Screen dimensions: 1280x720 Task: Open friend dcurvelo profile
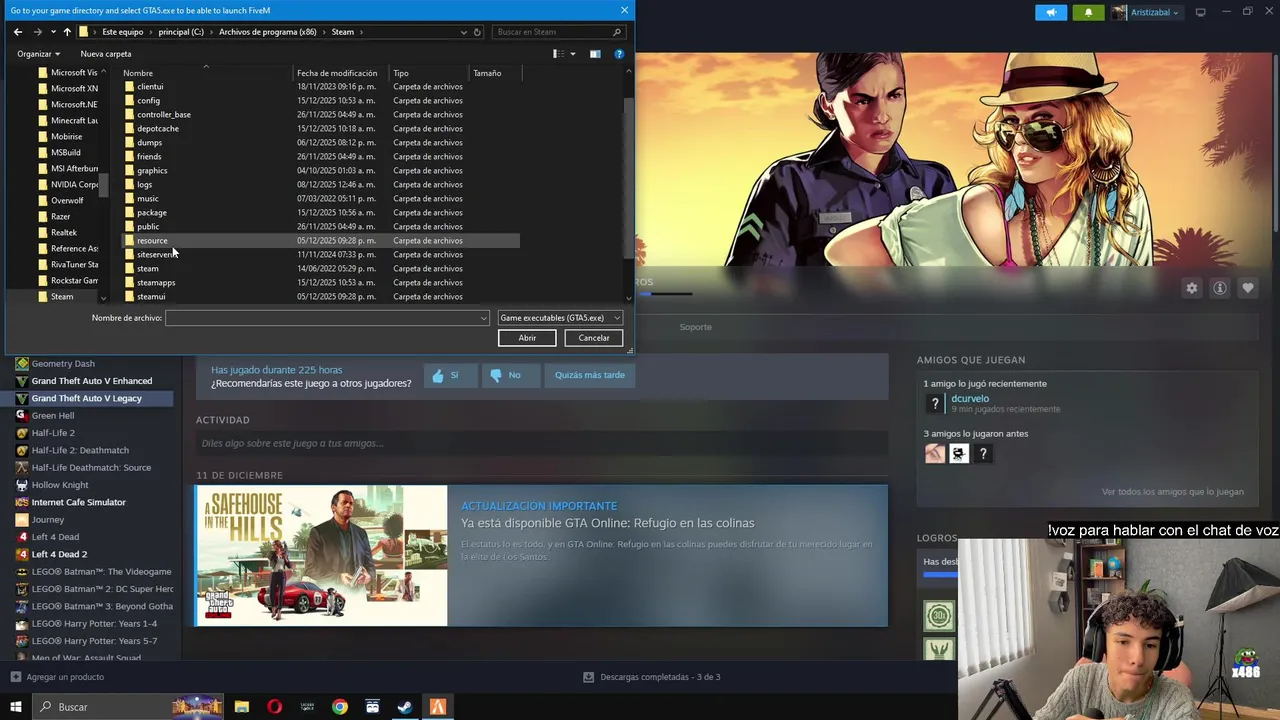969,399
